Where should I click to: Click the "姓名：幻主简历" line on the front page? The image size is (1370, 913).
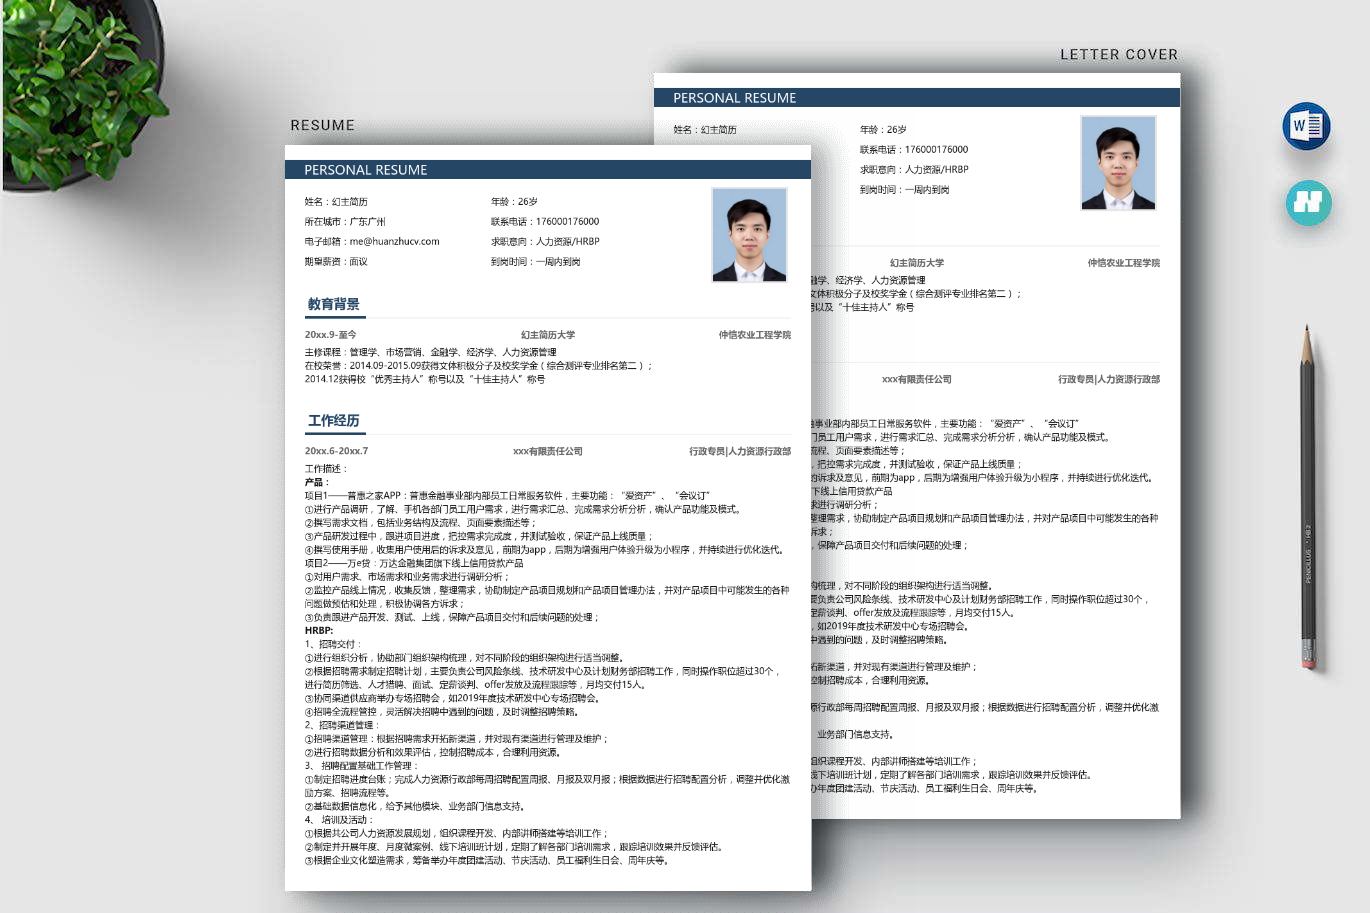pyautogui.click(x=336, y=202)
